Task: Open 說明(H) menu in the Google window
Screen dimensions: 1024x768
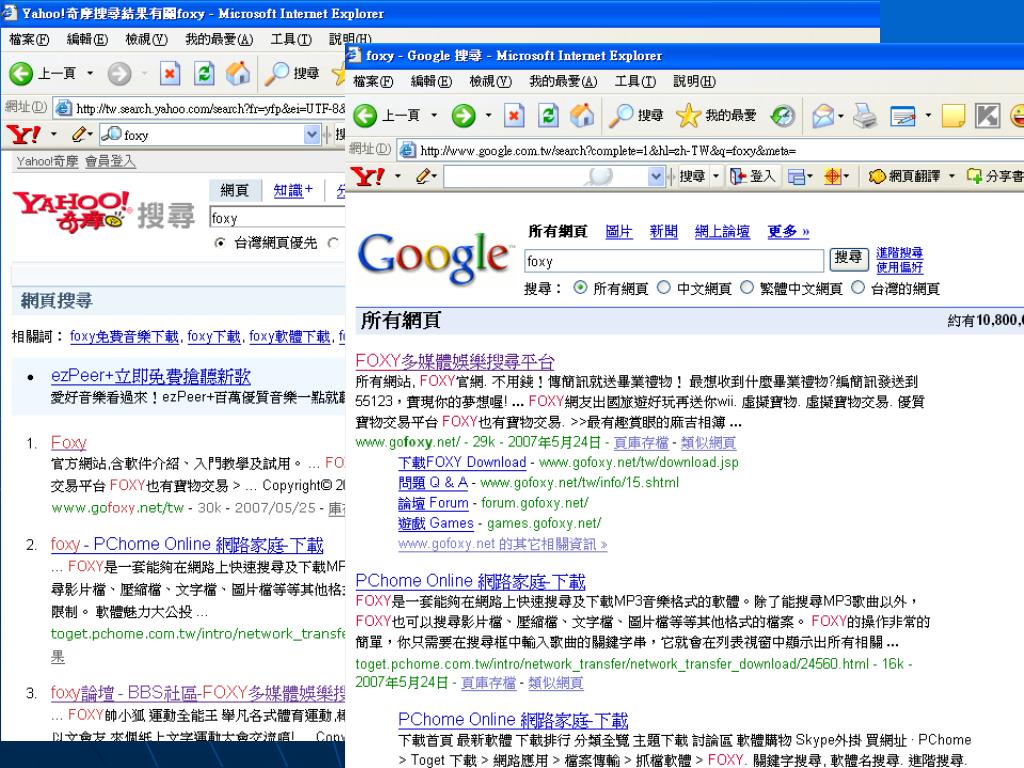Action: click(694, 82)
